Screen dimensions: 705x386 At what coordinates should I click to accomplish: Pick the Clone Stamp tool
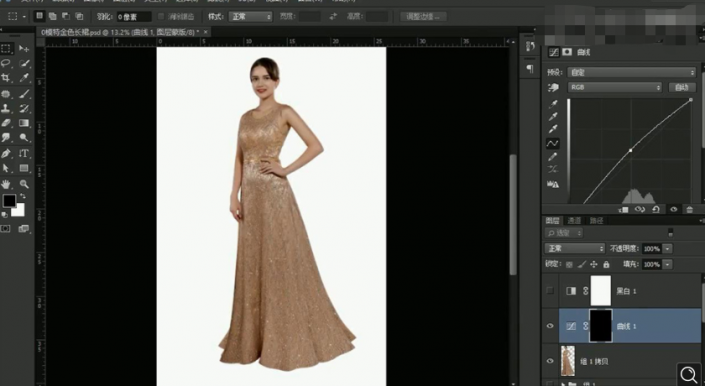[6, 108]
